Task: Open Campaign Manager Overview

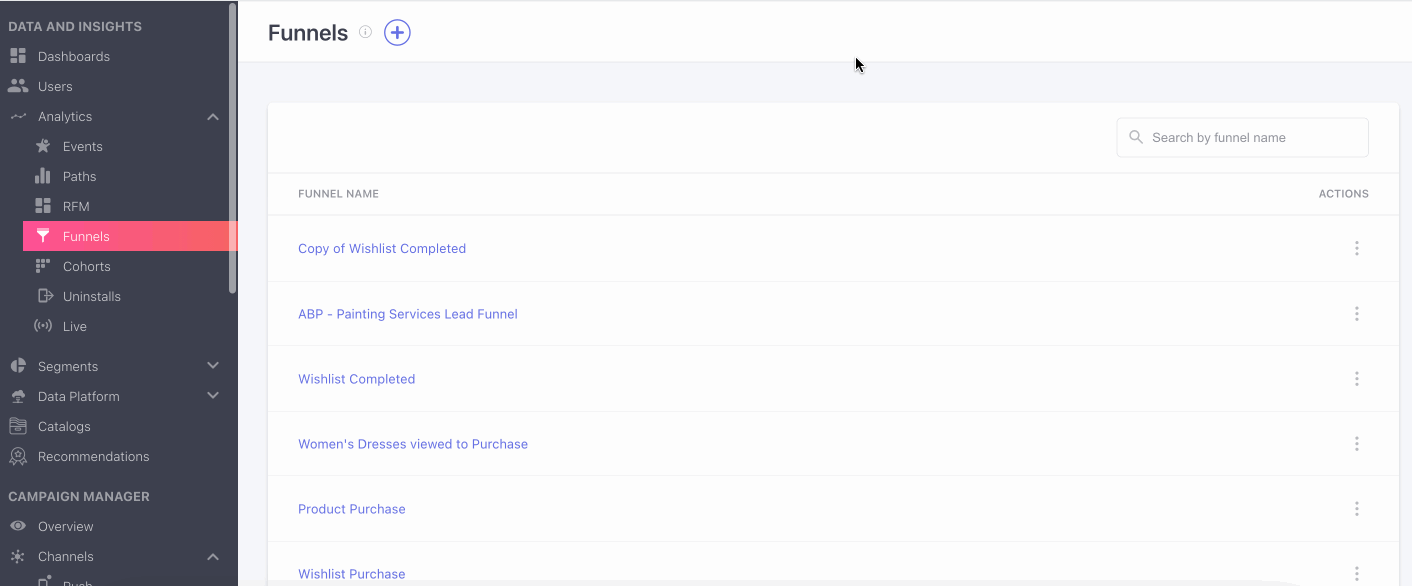Action: click(66, 526)
